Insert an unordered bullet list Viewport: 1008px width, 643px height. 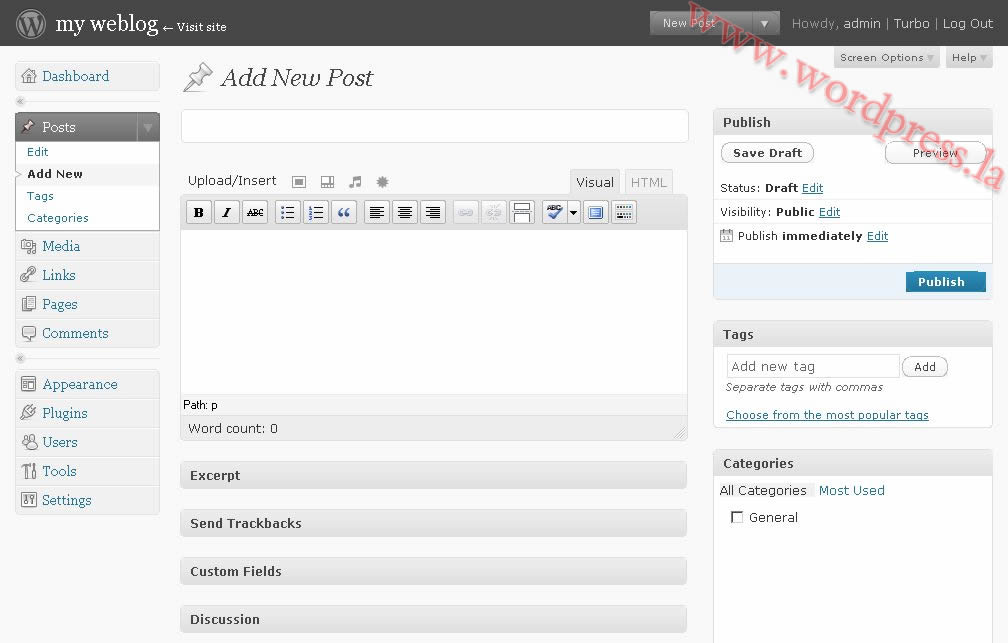[287, 212]
